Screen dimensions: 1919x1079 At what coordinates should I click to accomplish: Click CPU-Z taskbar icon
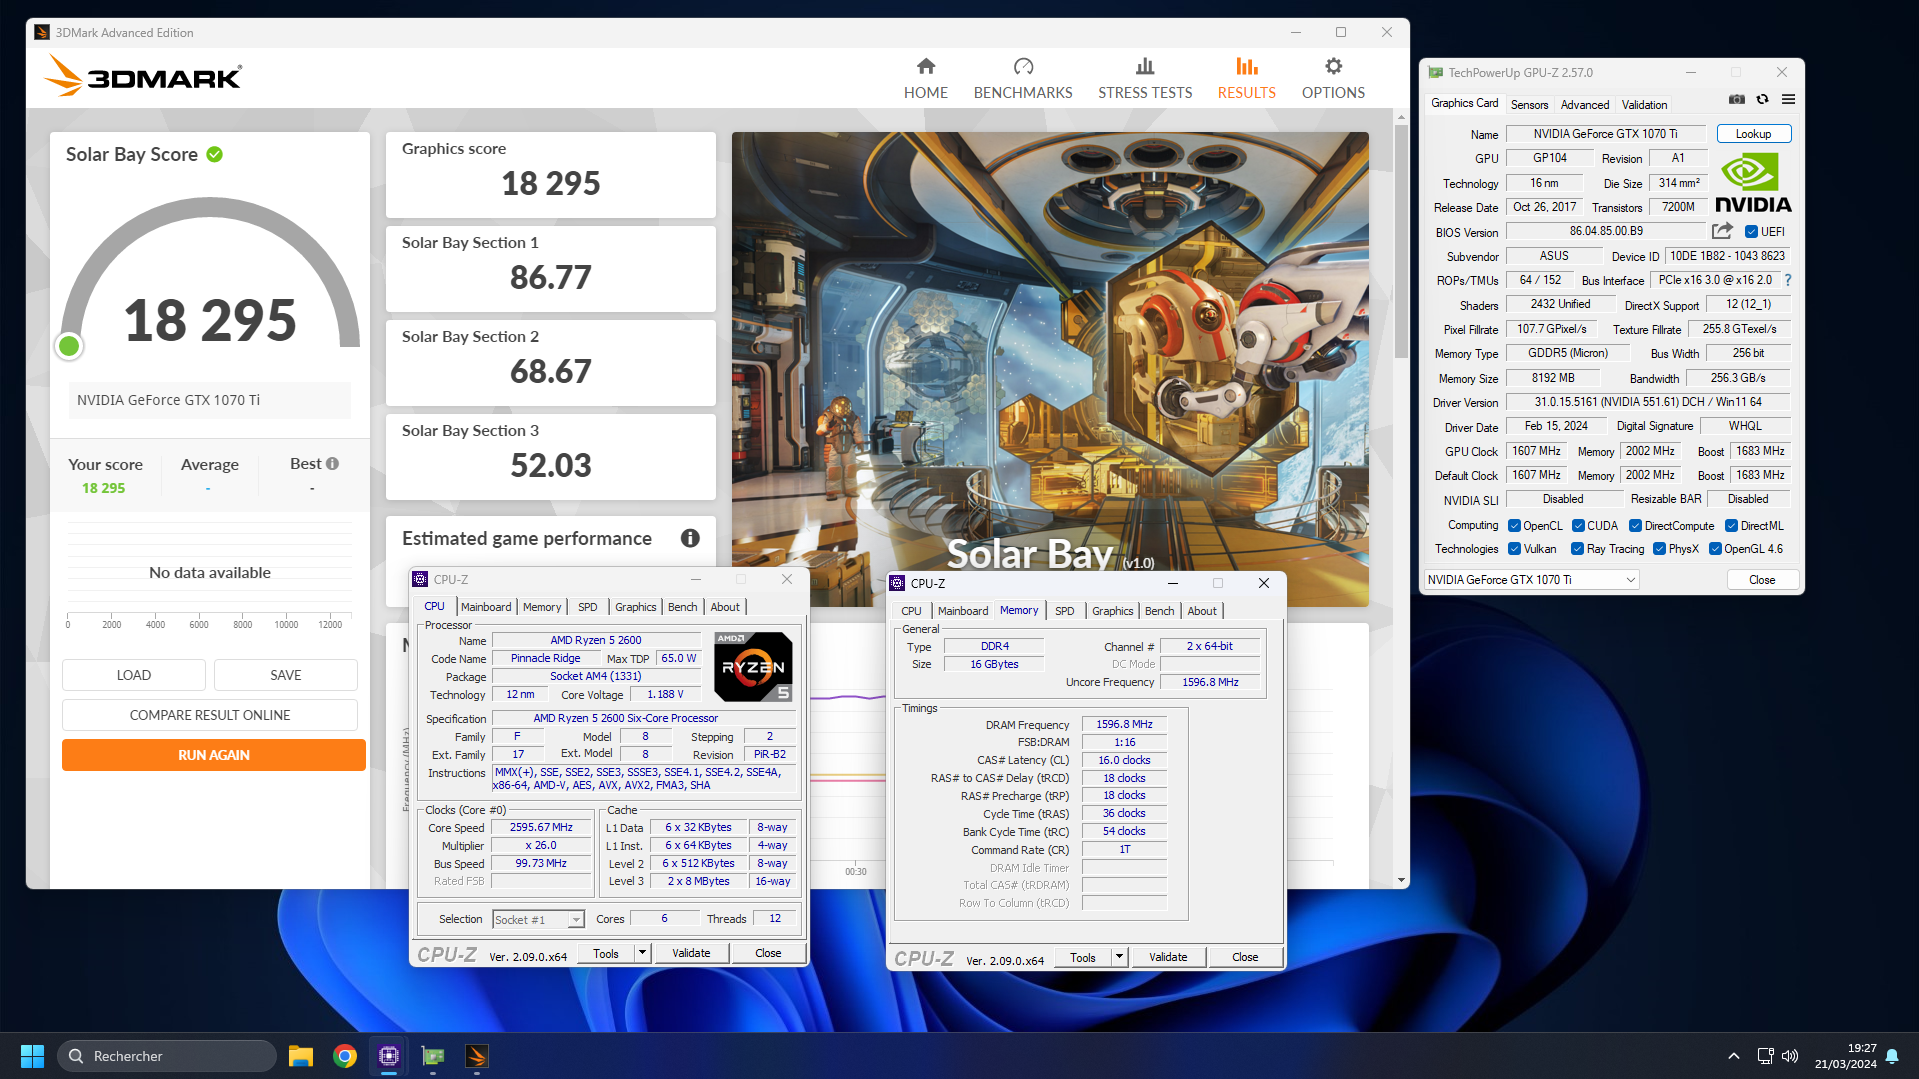point(389,1056)
